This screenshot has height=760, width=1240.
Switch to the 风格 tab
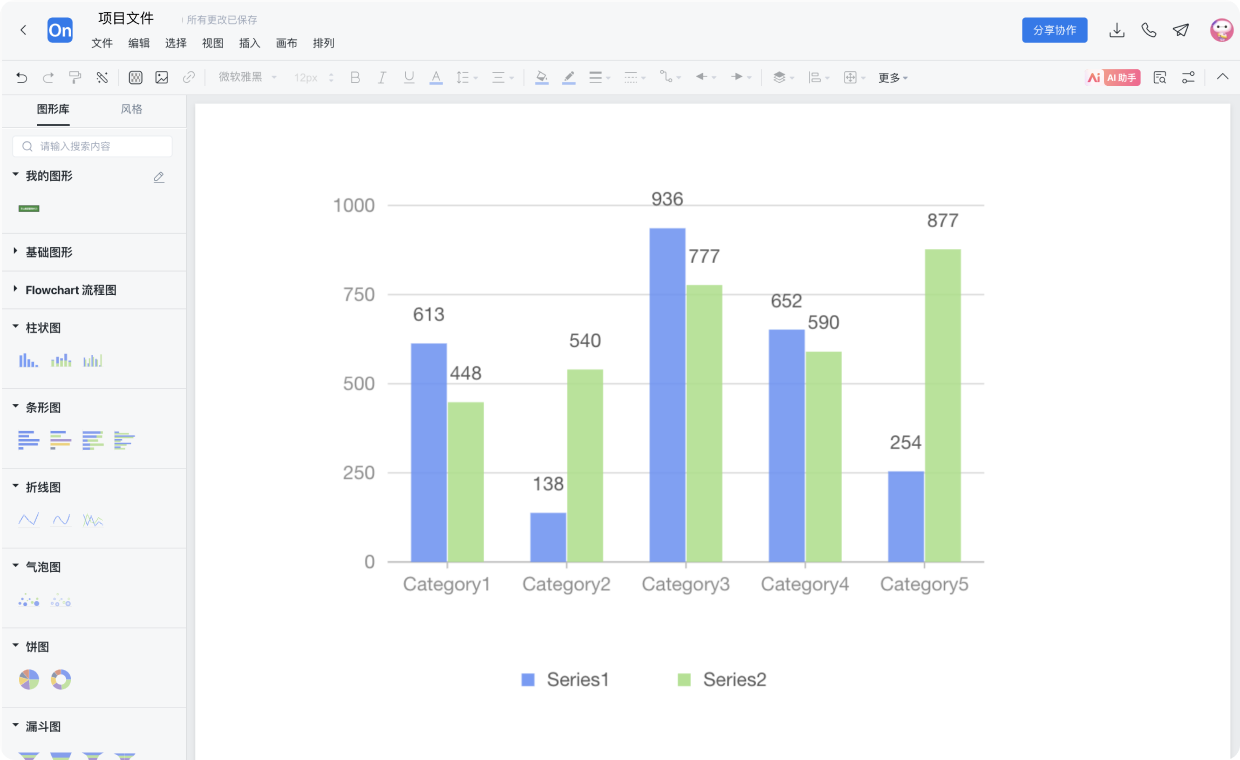click(131, 109)
